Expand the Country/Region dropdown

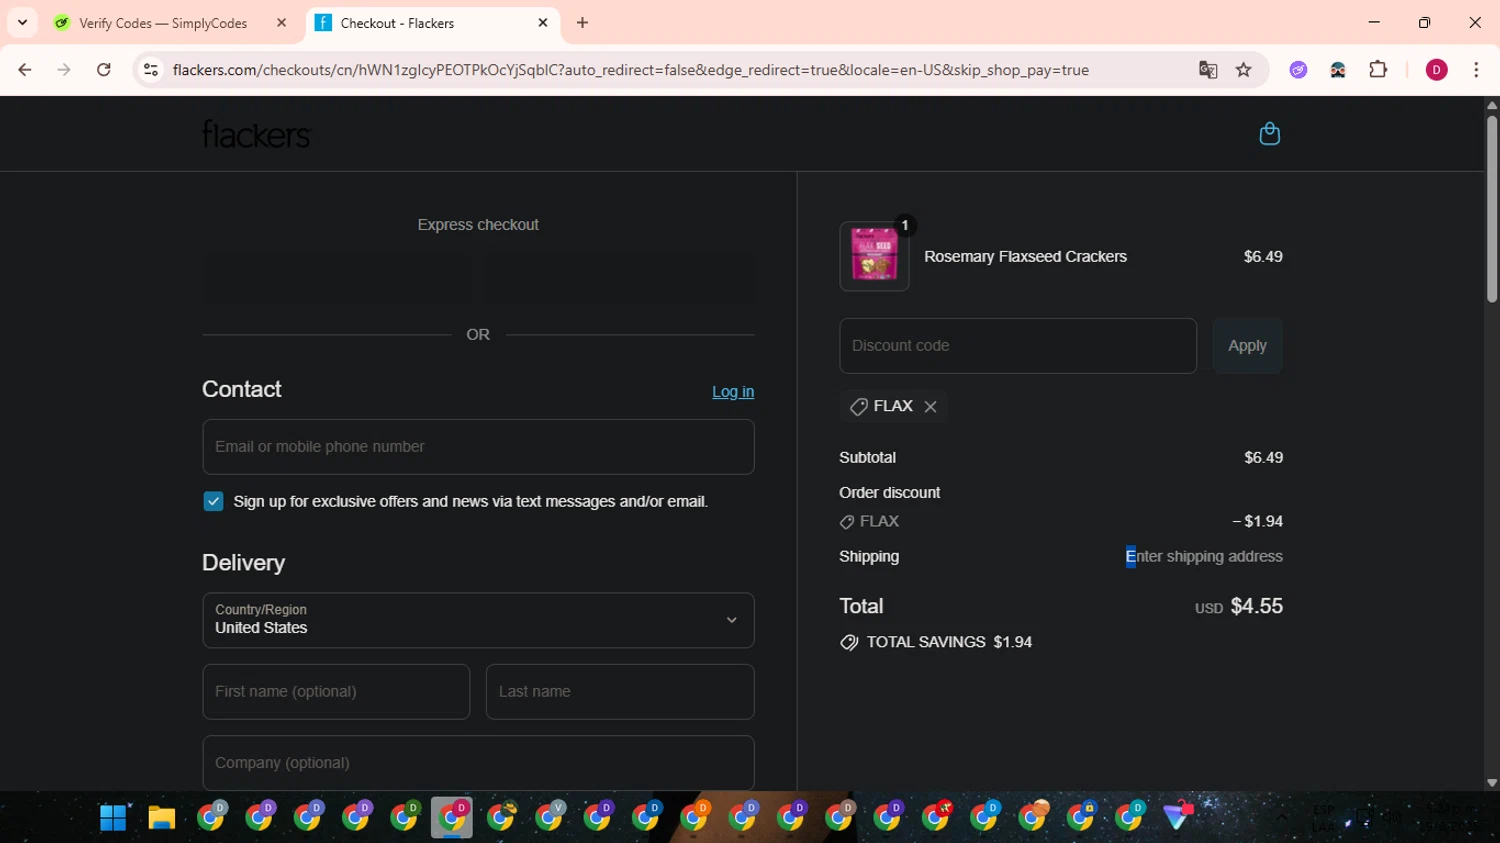[x=478, y=620]
